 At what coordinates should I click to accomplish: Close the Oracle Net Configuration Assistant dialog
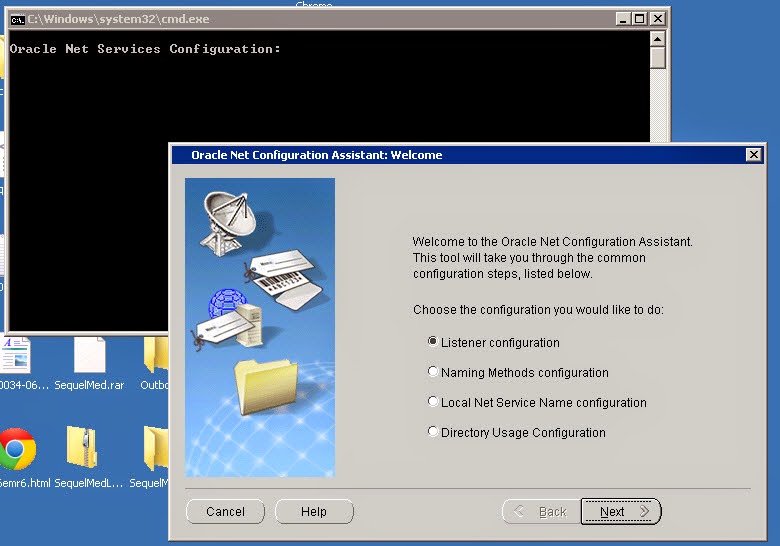pos(754,155)
